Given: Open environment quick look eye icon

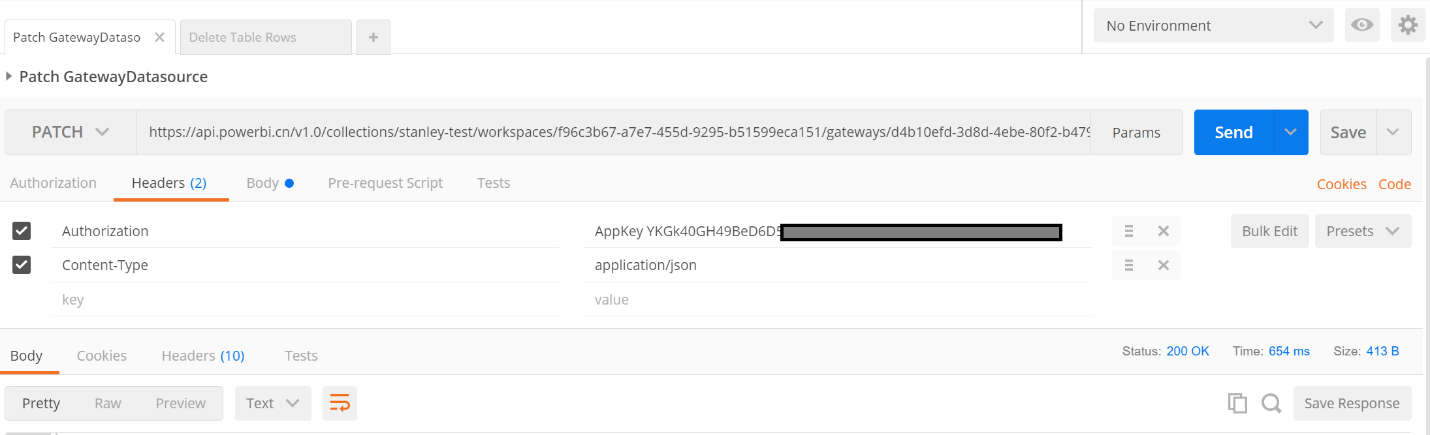Looking at the screenshot, I should (1362, 25).
